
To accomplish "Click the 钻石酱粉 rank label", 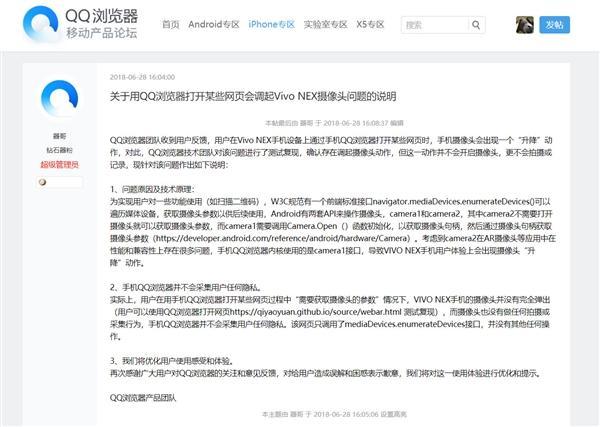I will pos(59,150).
